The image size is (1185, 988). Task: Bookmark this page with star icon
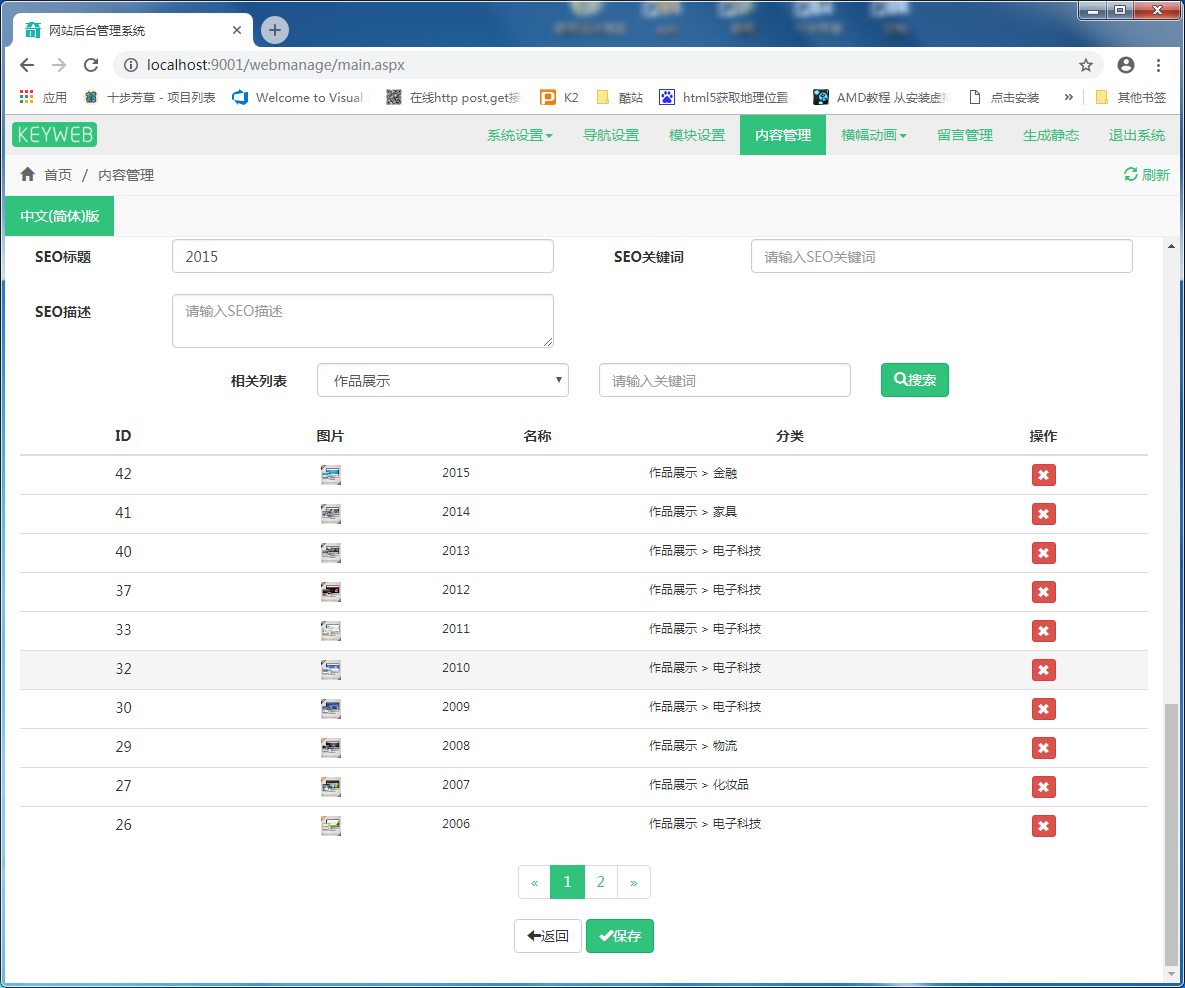(x=1085, y=65)
